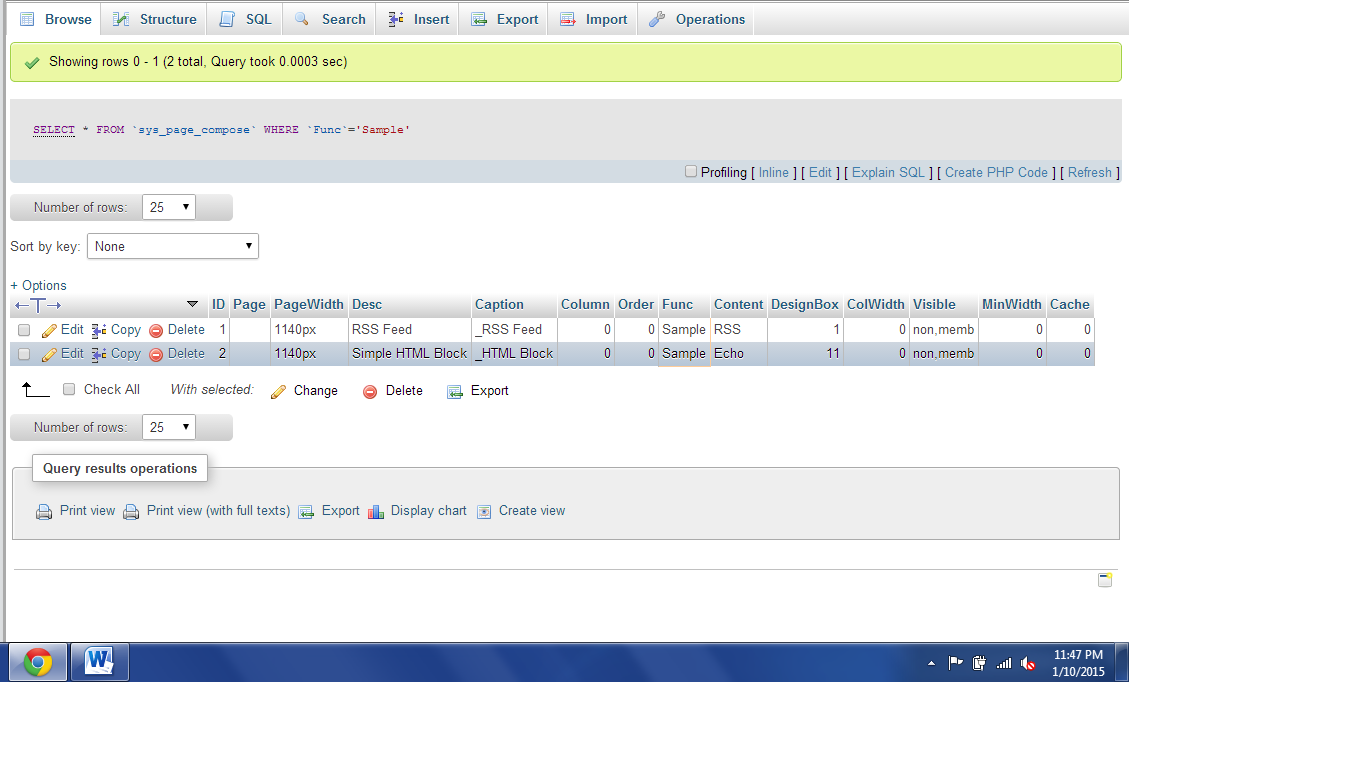Click the Create view icon

[484, 512]
